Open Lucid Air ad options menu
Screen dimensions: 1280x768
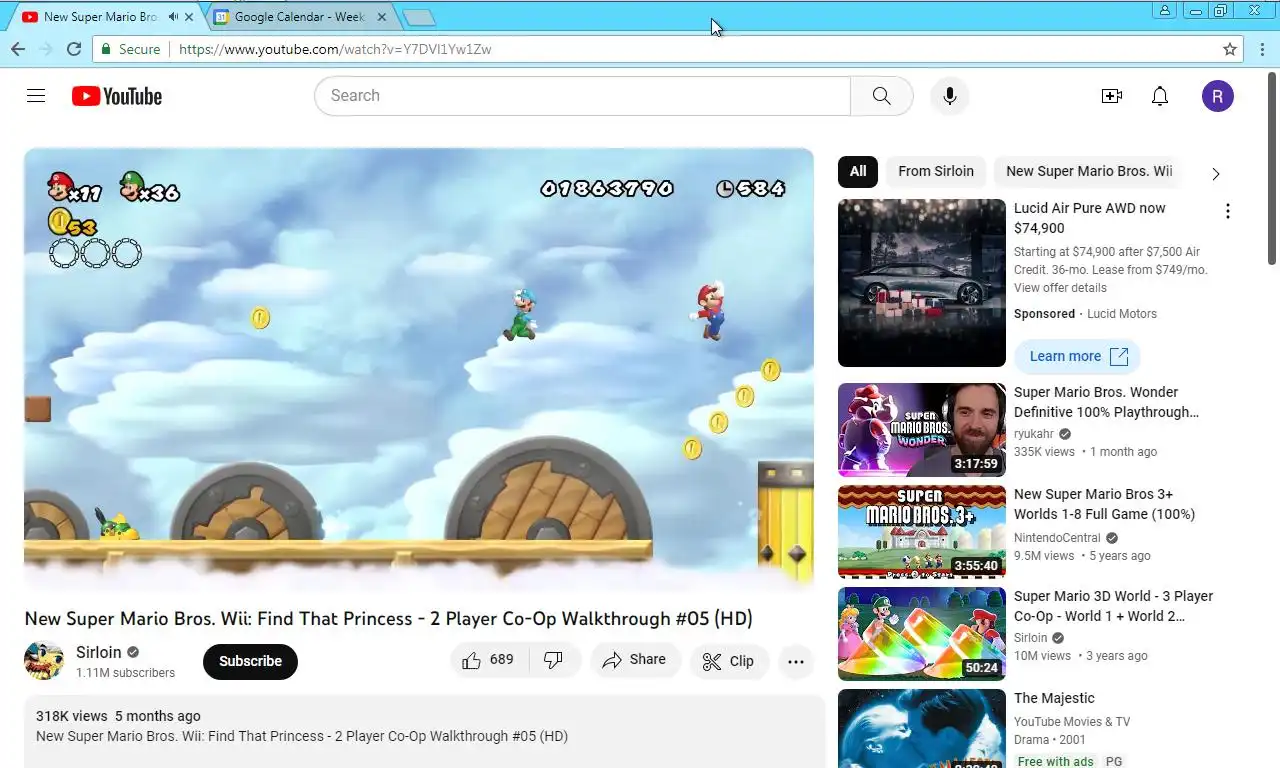(x=1228, y=211)
